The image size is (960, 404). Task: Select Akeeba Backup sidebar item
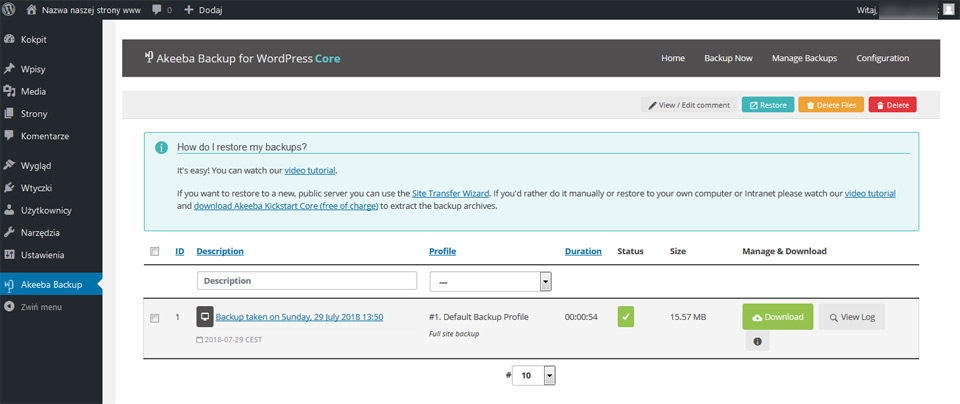51,285
